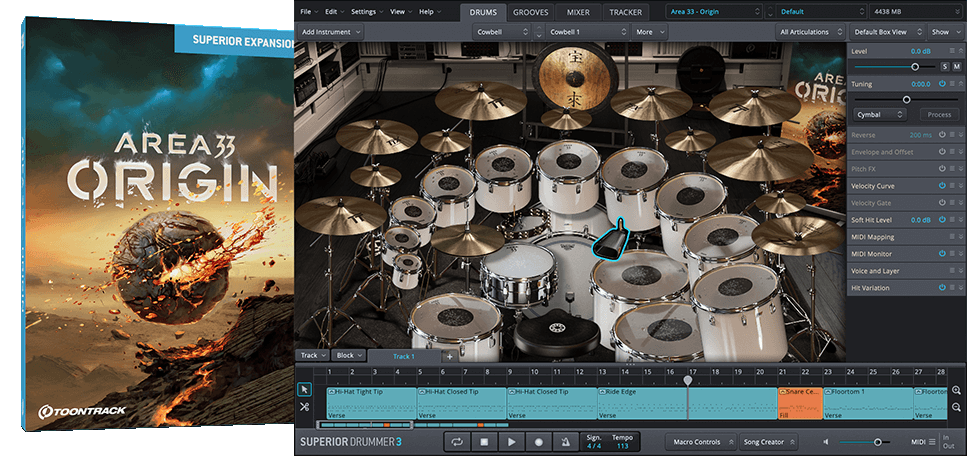Open the MIDI In/Out menu icon
The height and width of the screenshot is (457, 979).
[x=932, y=441]
